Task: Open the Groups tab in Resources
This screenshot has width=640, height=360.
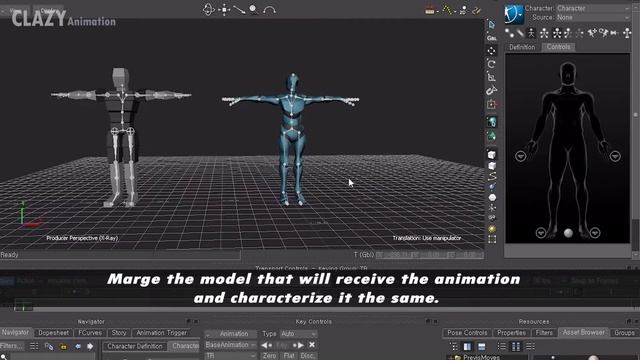Action: [x=624, y=333]
